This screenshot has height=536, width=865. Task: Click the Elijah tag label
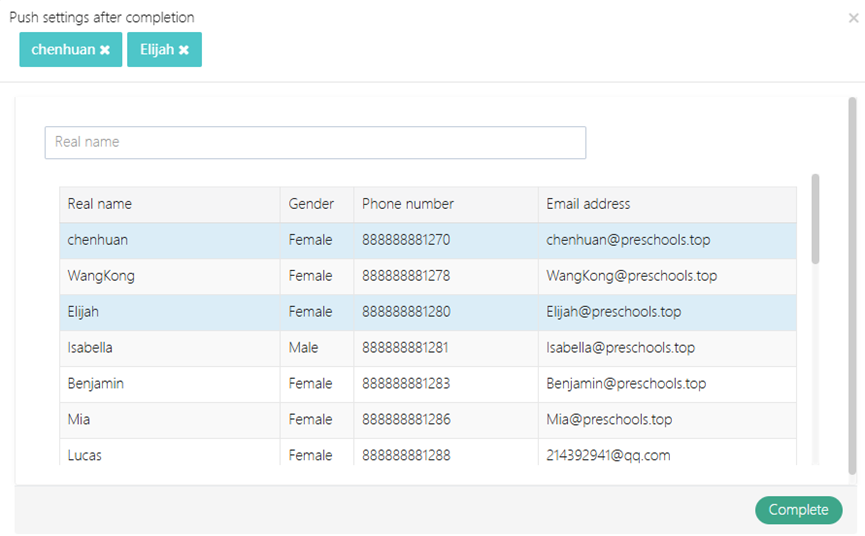pos(157,50)
